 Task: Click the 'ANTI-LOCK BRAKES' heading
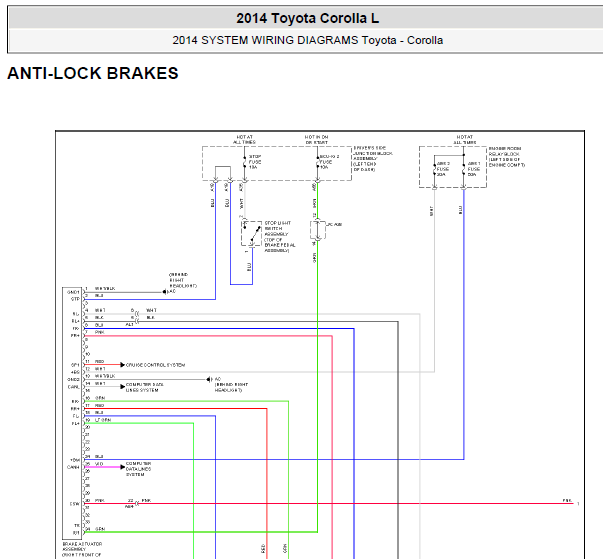[93, 73]
